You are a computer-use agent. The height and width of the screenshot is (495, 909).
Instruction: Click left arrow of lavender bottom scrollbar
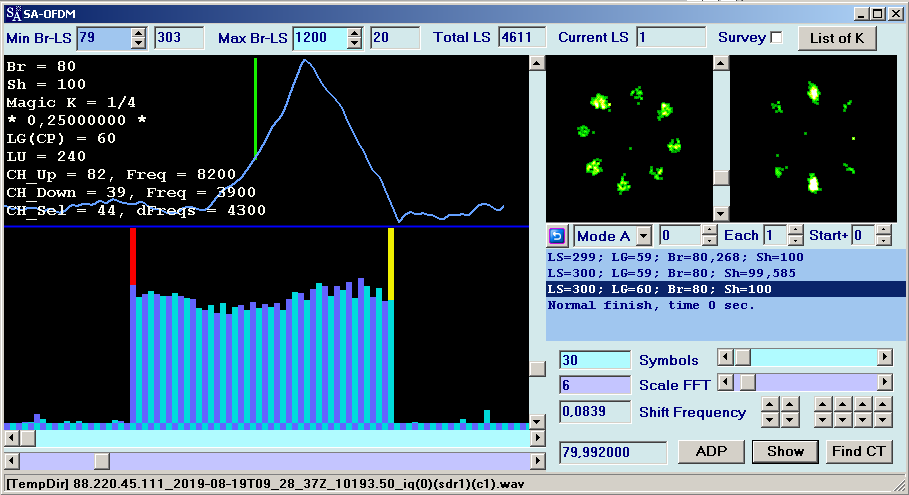(x=12, y=461)
